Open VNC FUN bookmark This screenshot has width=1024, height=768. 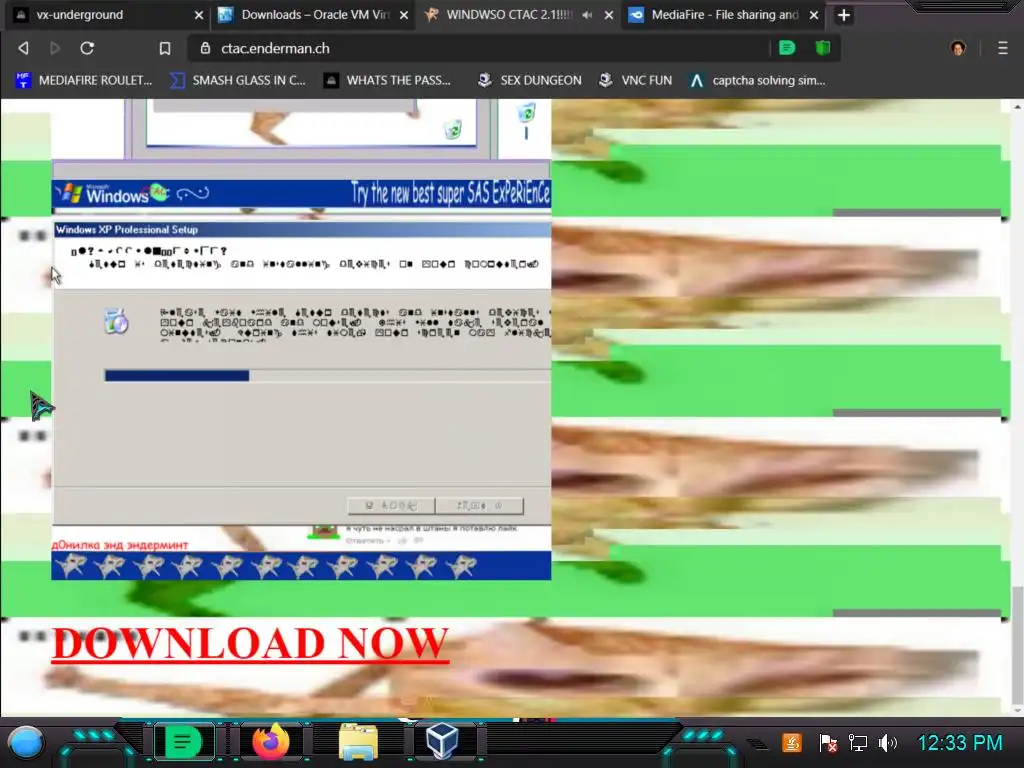click(x=635, y=80)
